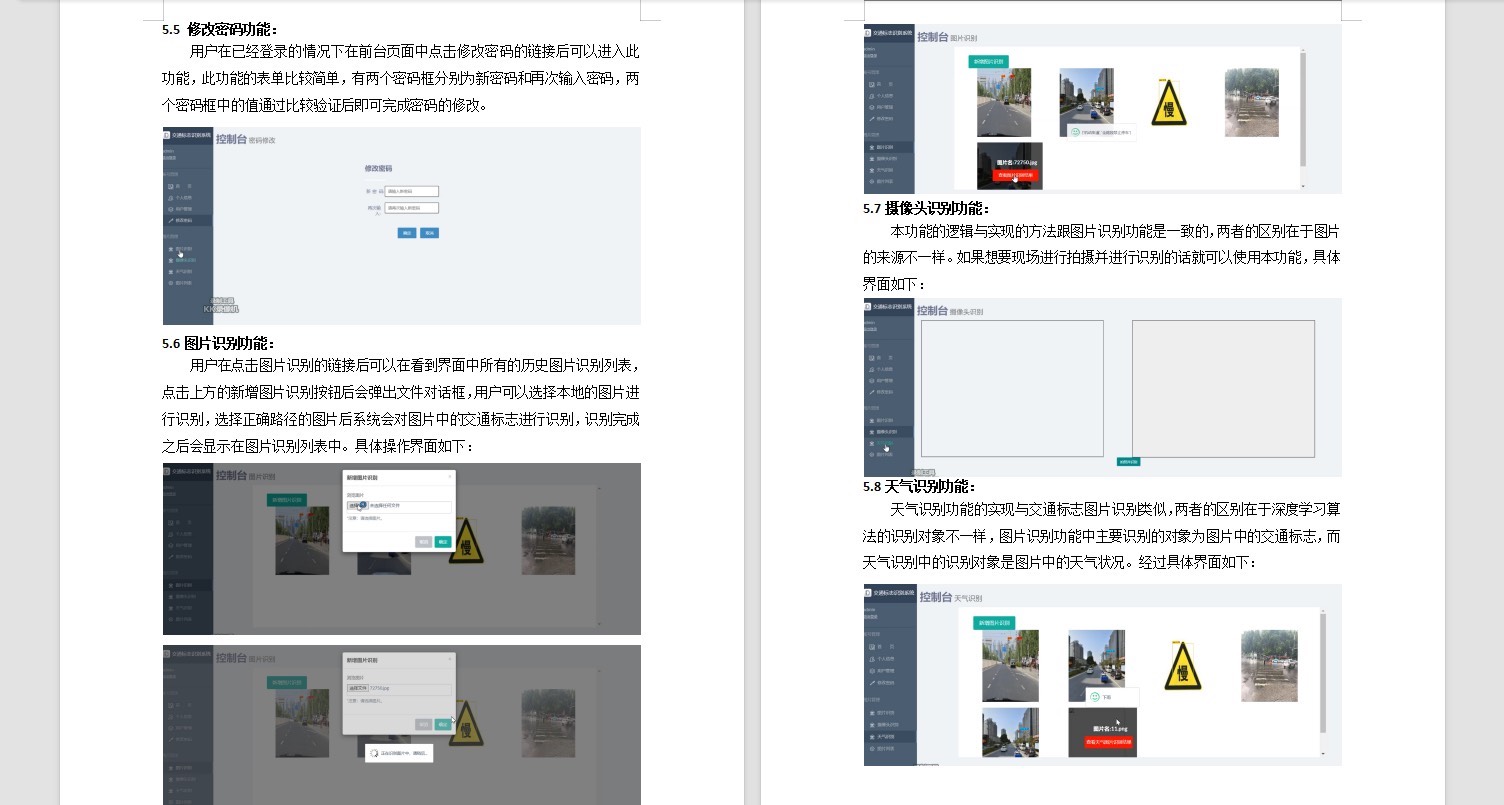
Task: Click the red result button in the 天气识别 screenshot
Action: tap(1109, 742)
